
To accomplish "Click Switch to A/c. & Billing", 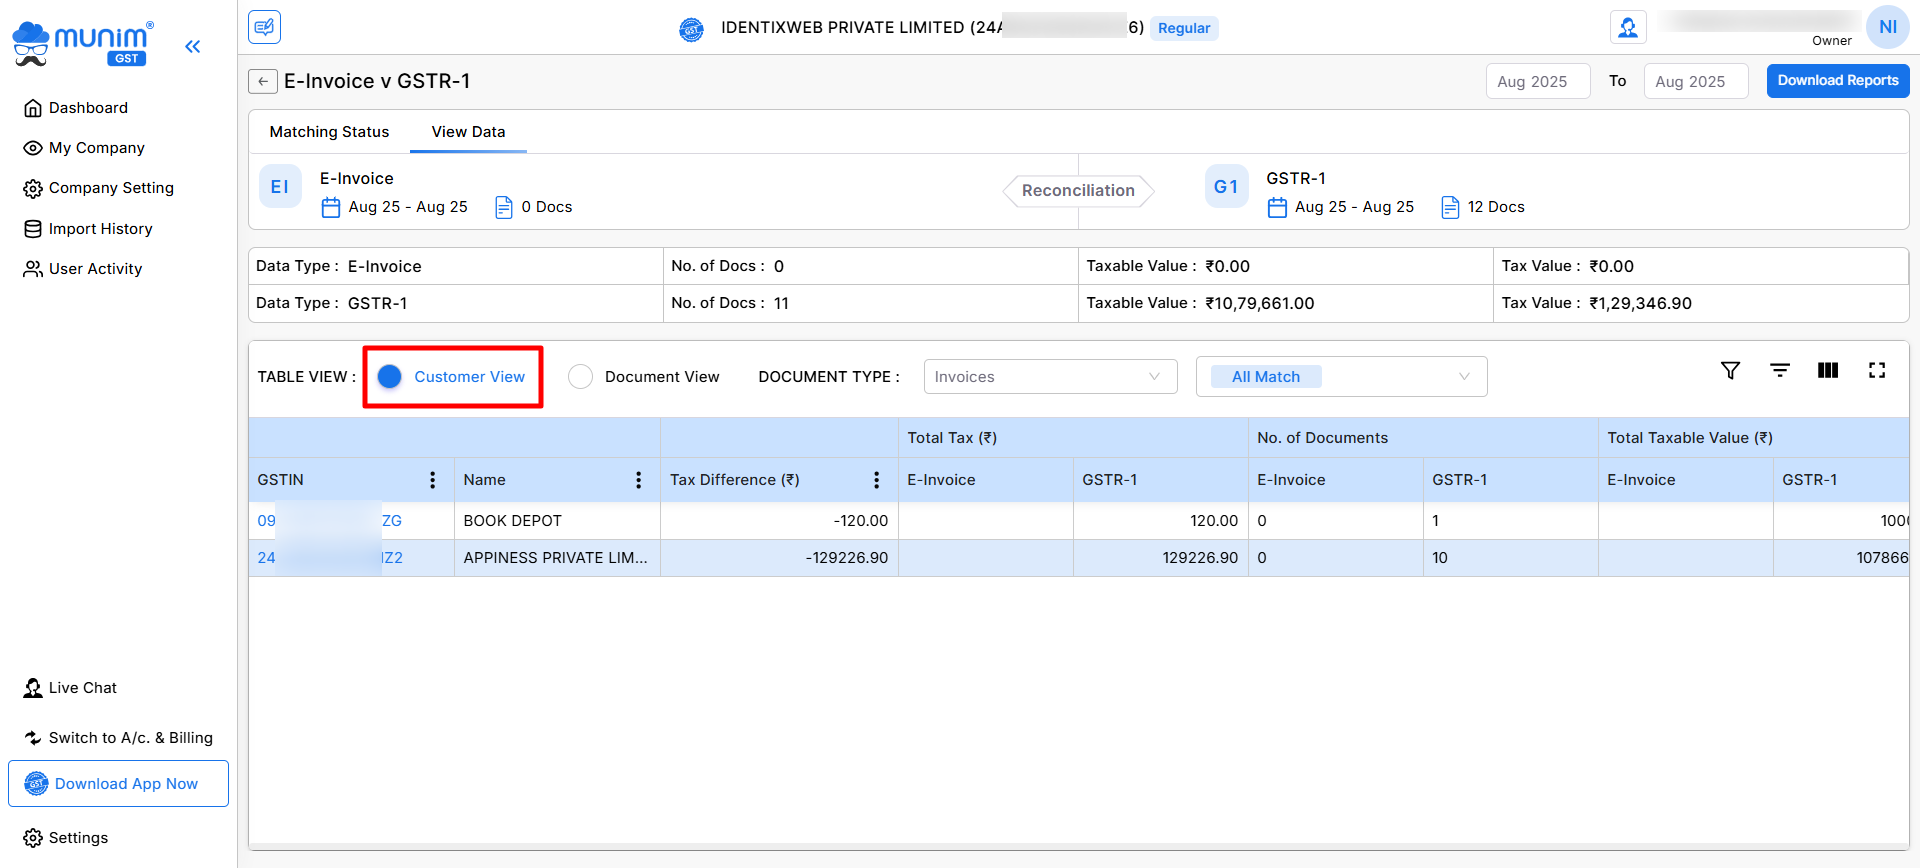I will click(130, 738).
